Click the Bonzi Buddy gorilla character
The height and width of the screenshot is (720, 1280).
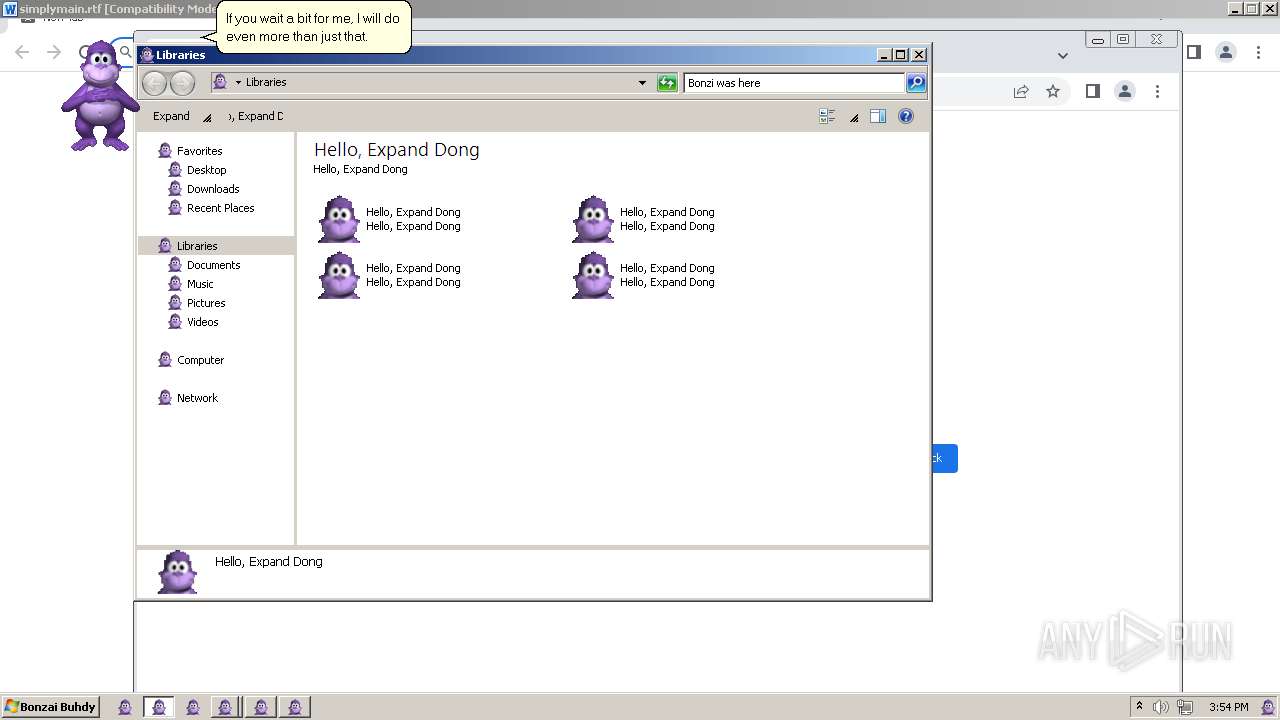click(100, 96)
